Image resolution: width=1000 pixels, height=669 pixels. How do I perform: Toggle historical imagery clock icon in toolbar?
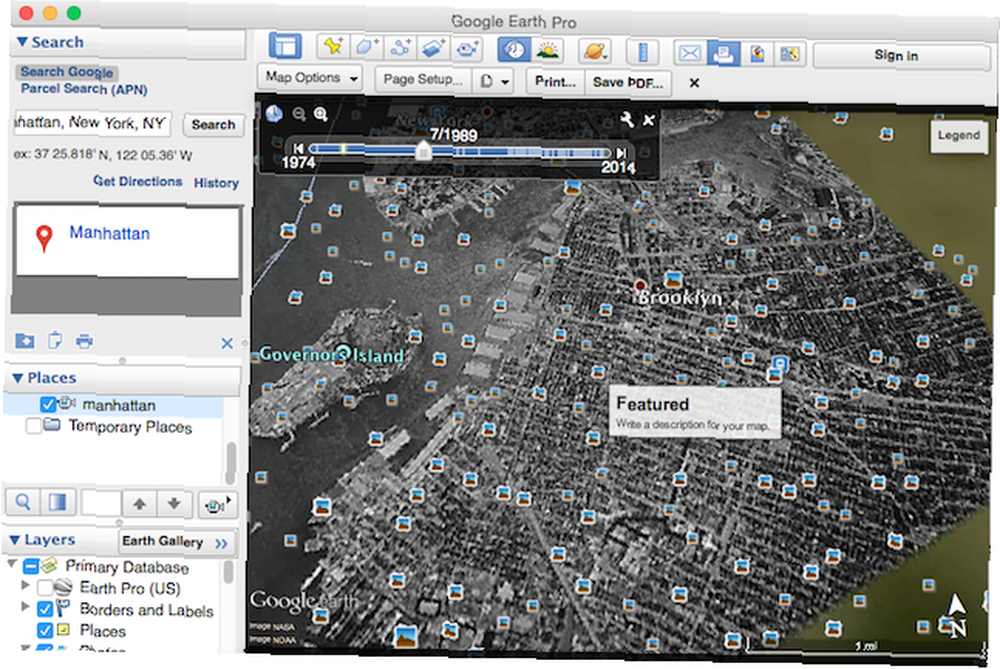tap(514, 49)
